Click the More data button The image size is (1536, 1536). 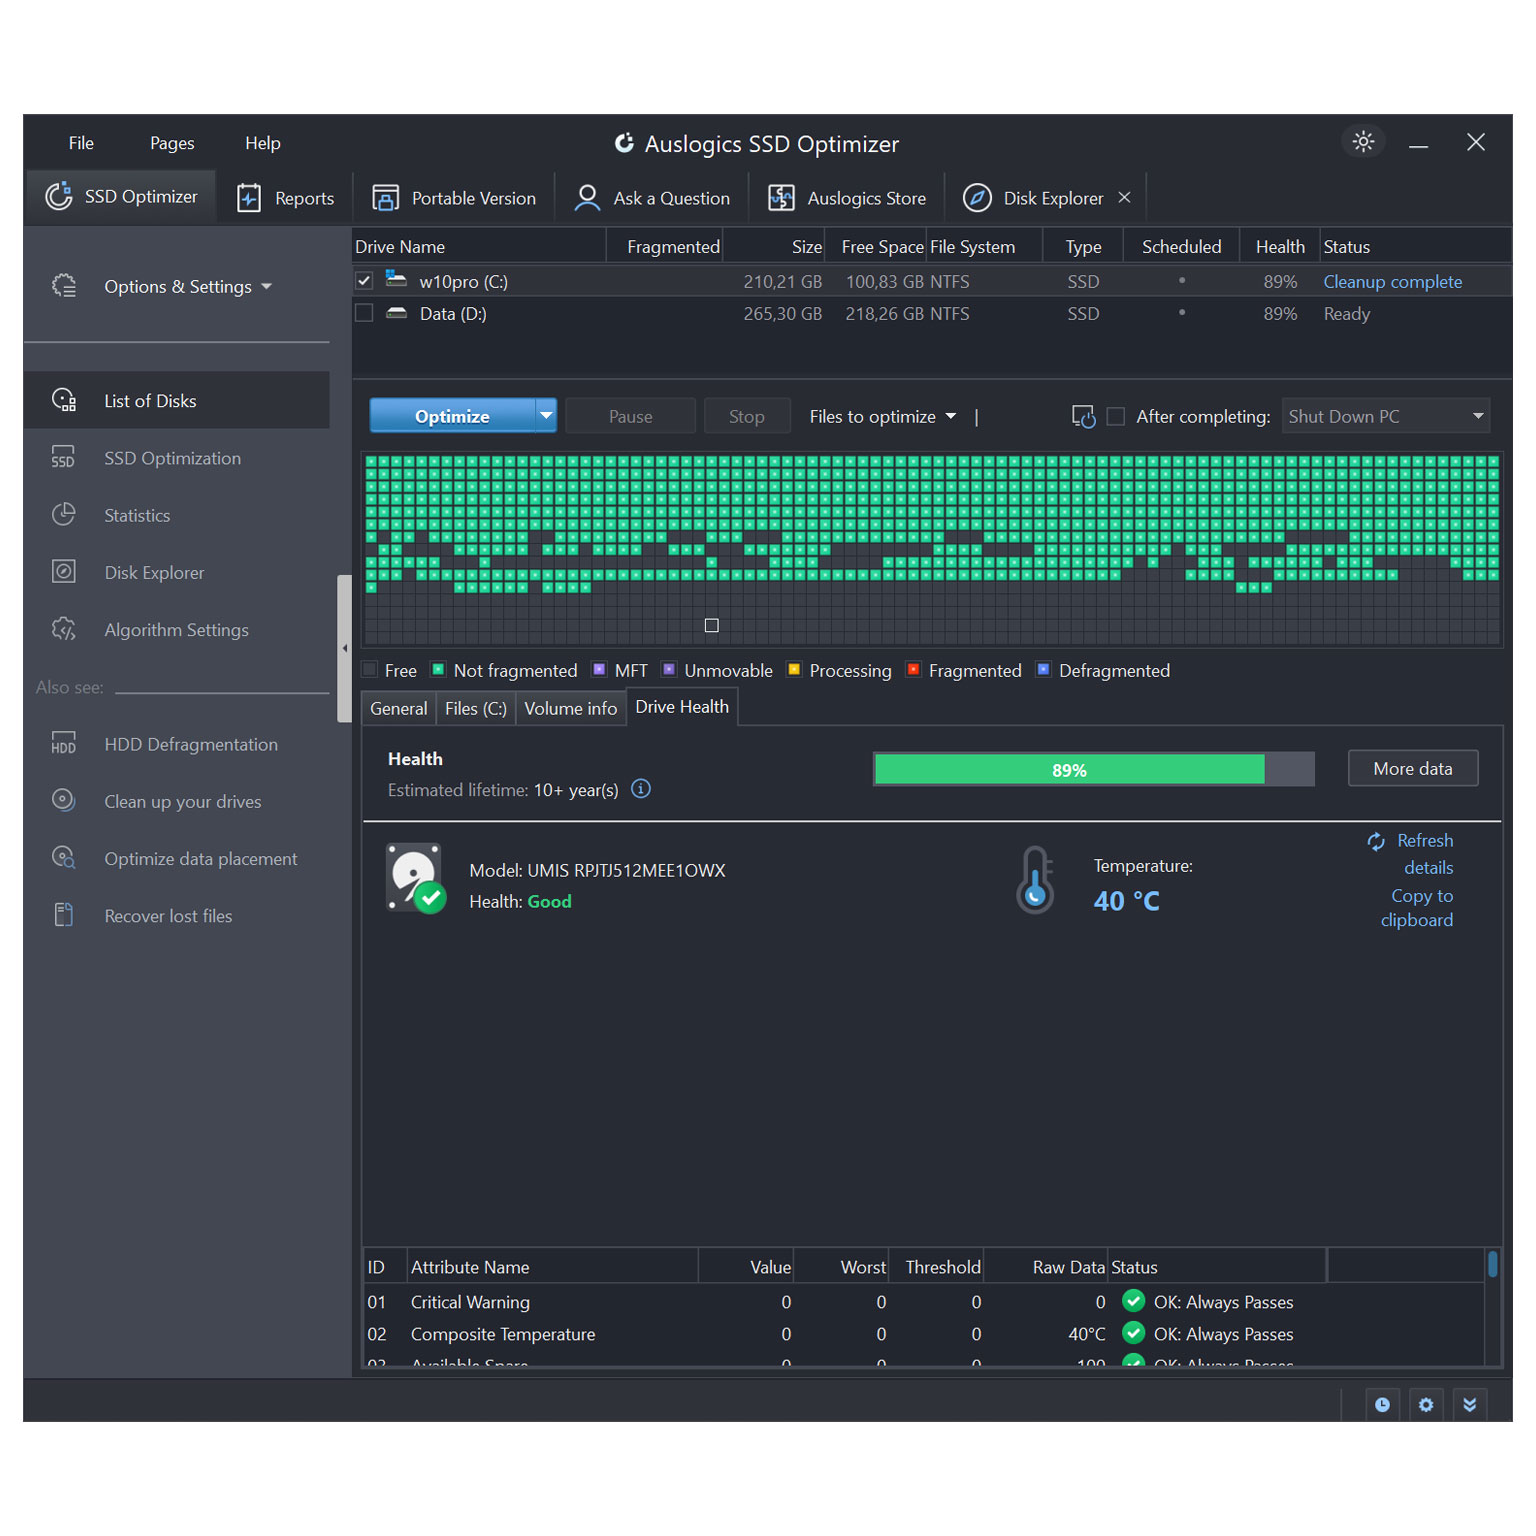(x=1412, y=768)
